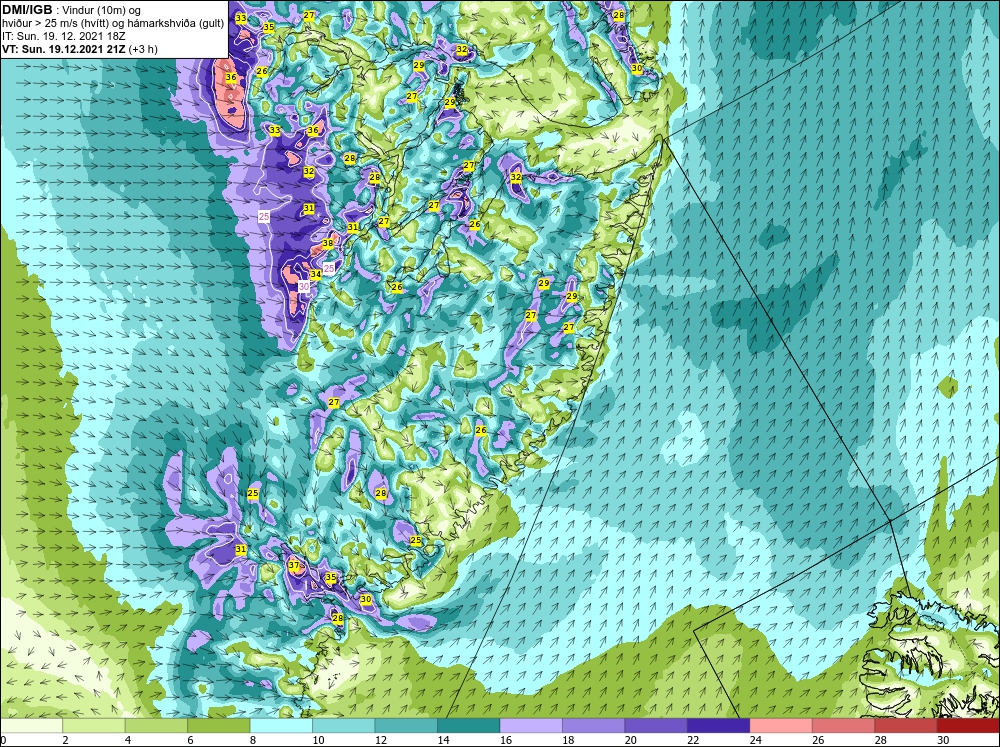The image size is (1000, 747).
Task: Click the yellow 36 label inside the pink area below yellow 33
Action: [x=231, y=77]
